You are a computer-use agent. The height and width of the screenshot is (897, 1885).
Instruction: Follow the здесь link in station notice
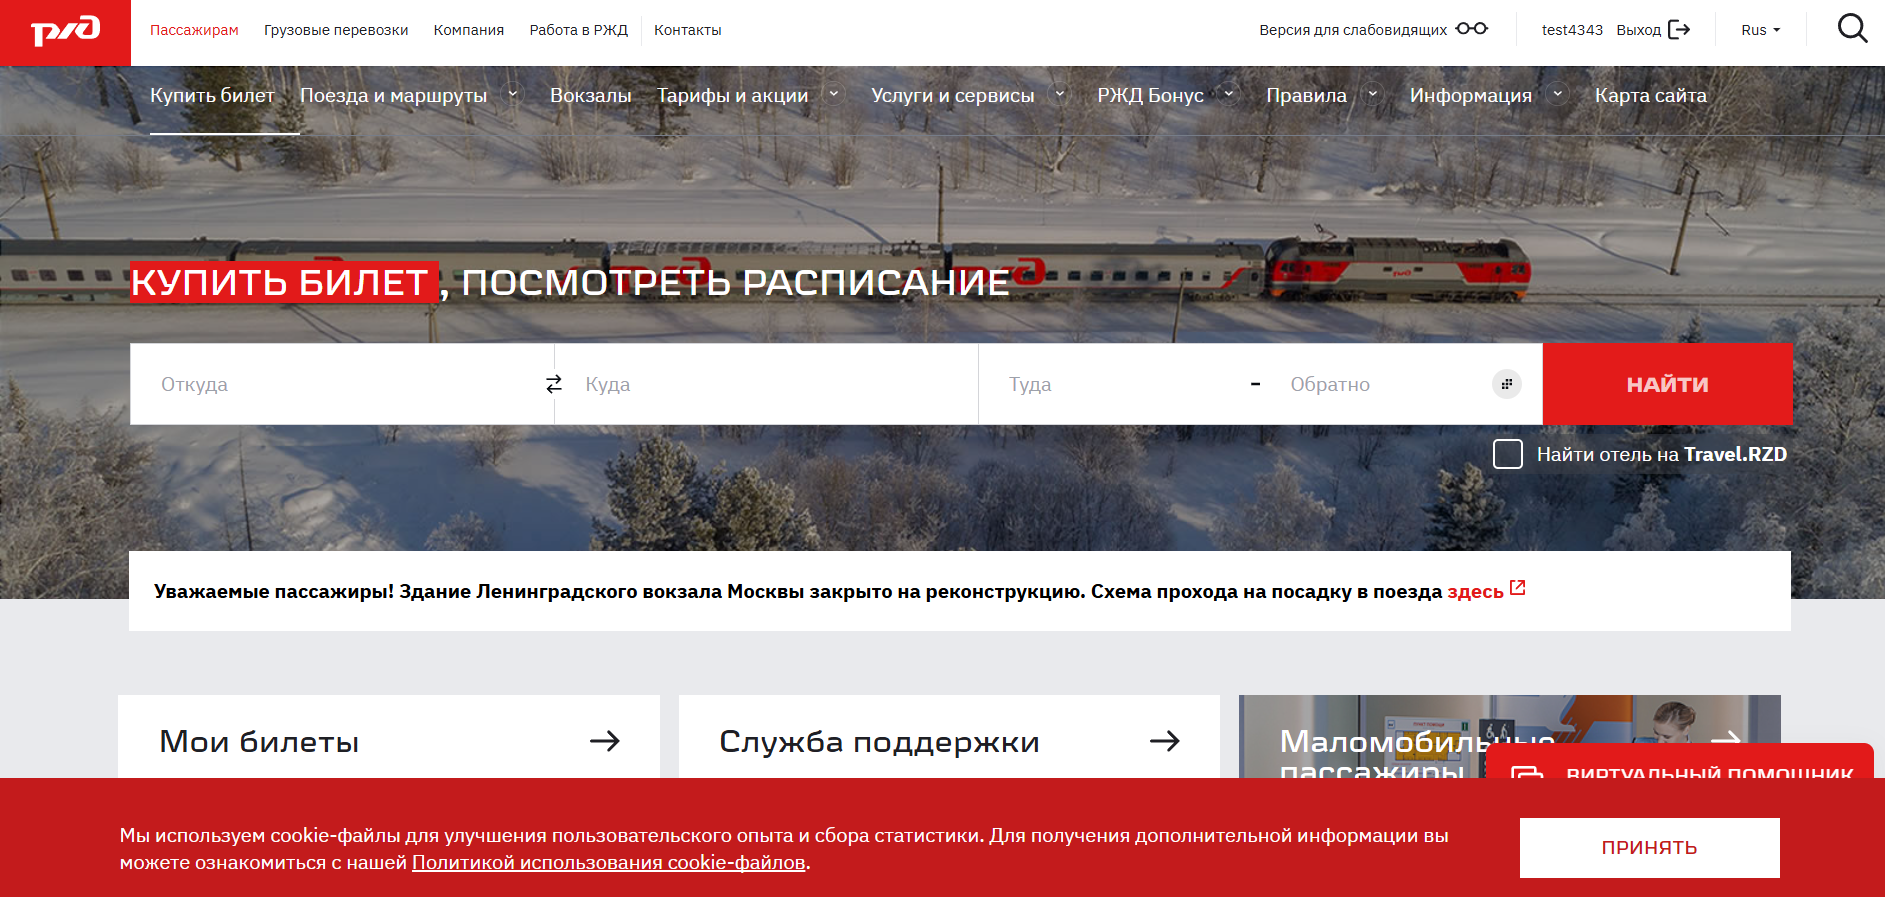[x=1476, y=591]
